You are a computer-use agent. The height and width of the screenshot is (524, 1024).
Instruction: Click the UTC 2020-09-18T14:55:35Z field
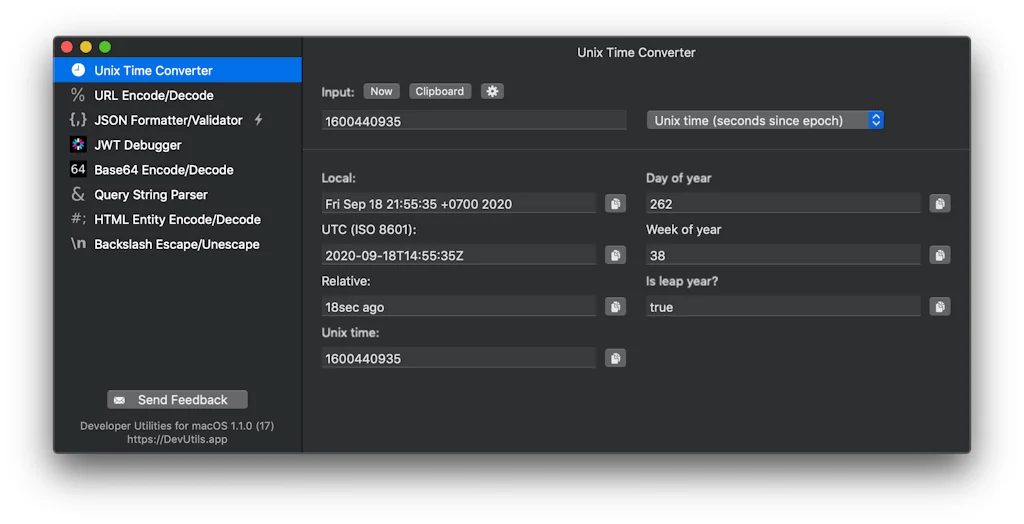(458, 255)
